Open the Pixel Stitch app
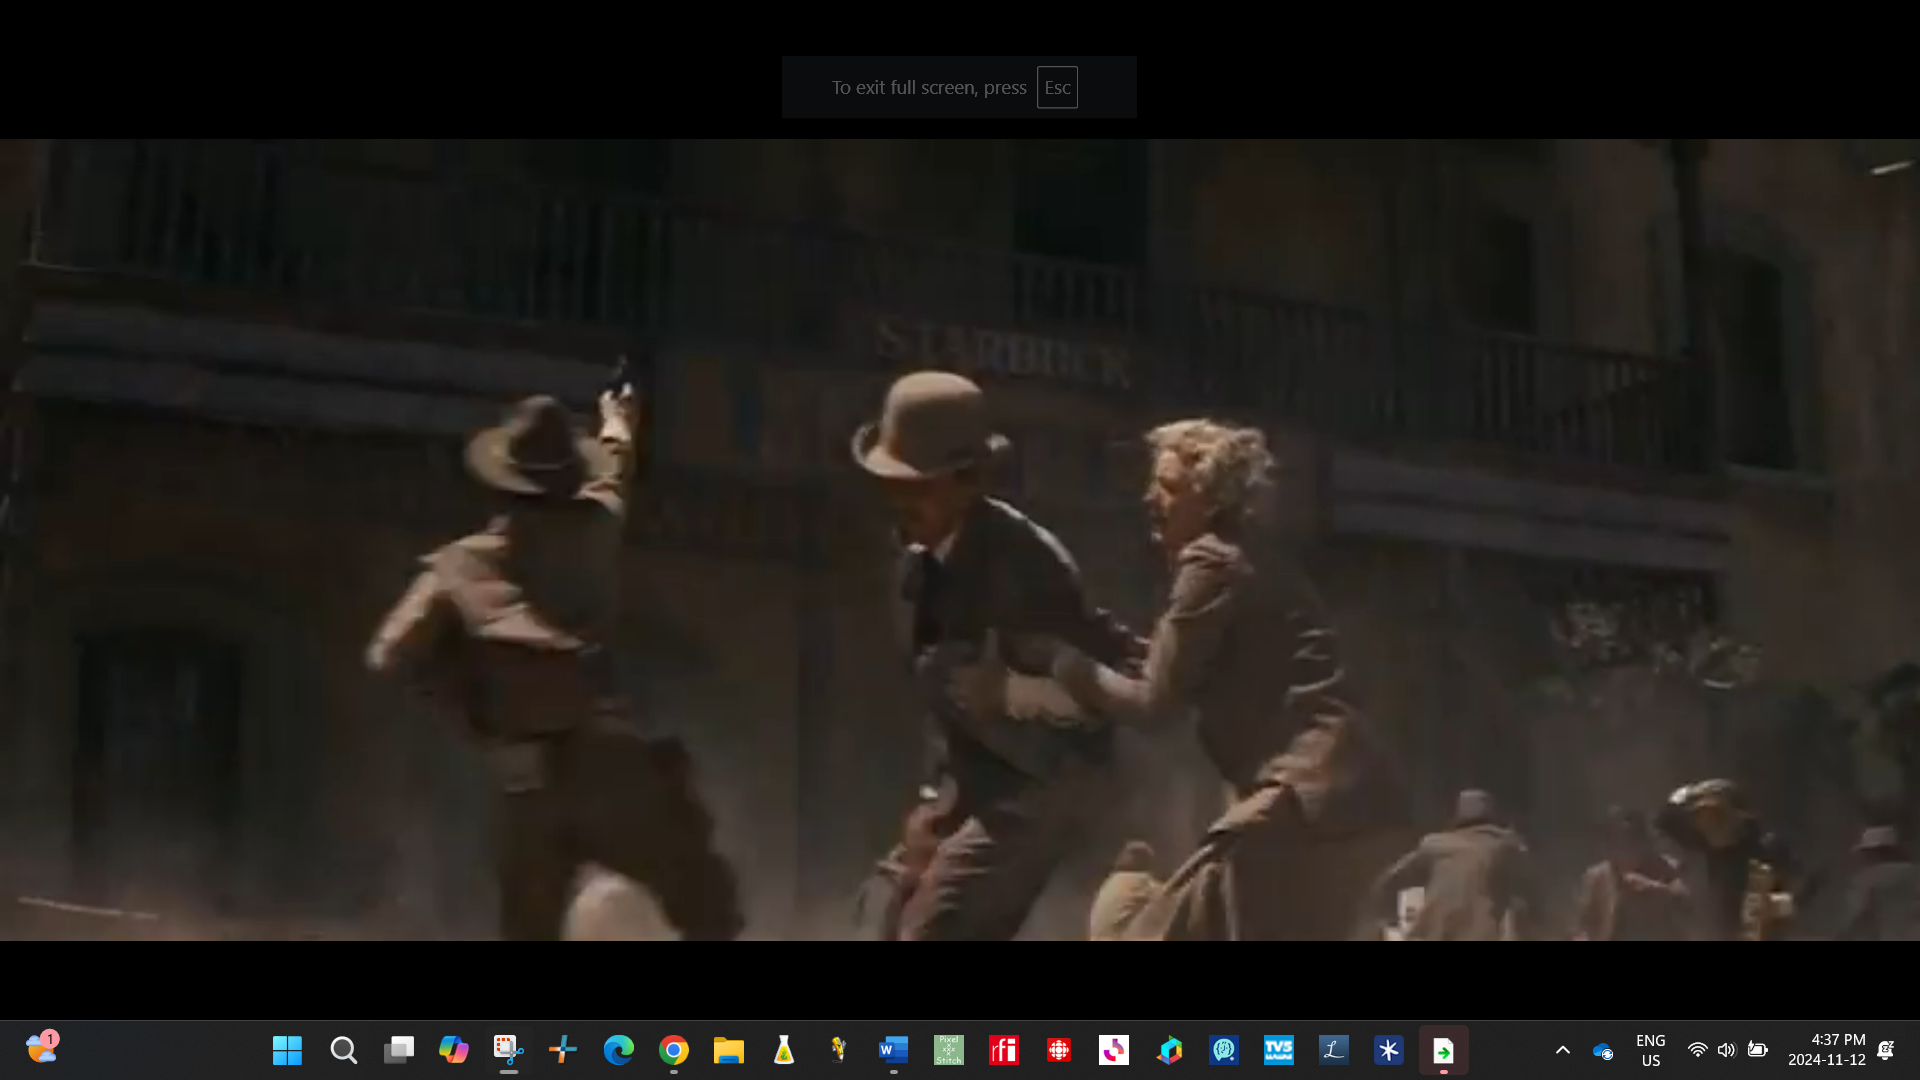The height and width of the screenshot is (1080, 1920). (948, 1050)
